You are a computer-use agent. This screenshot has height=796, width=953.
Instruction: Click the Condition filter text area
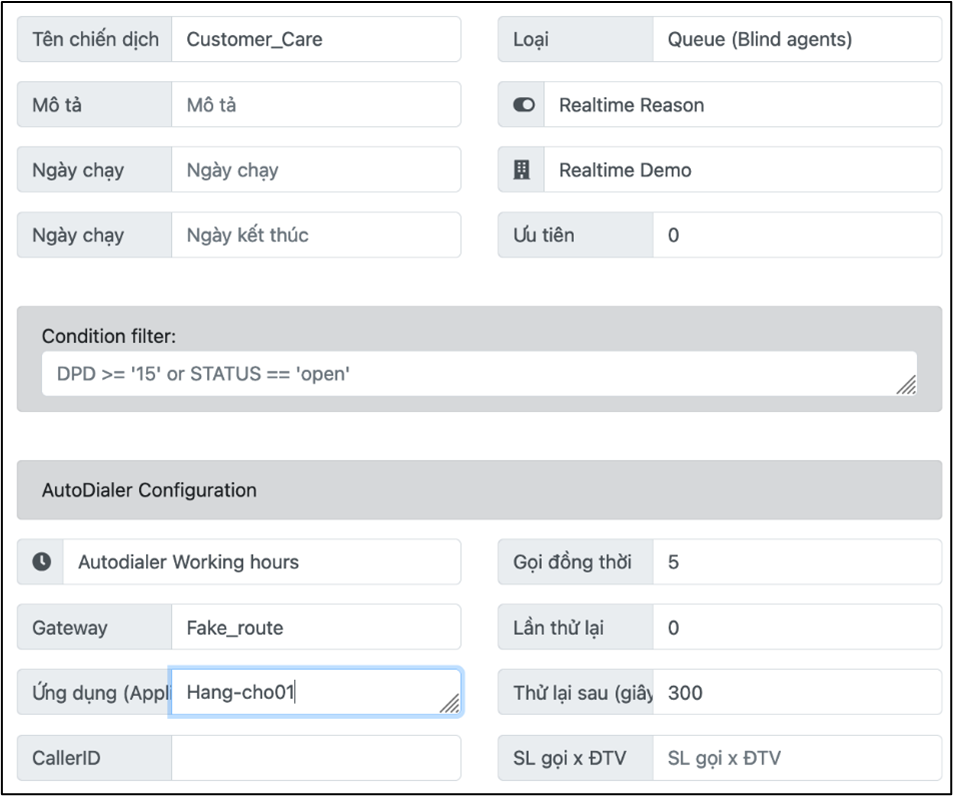pyautogui.click(x=470, y=374)
